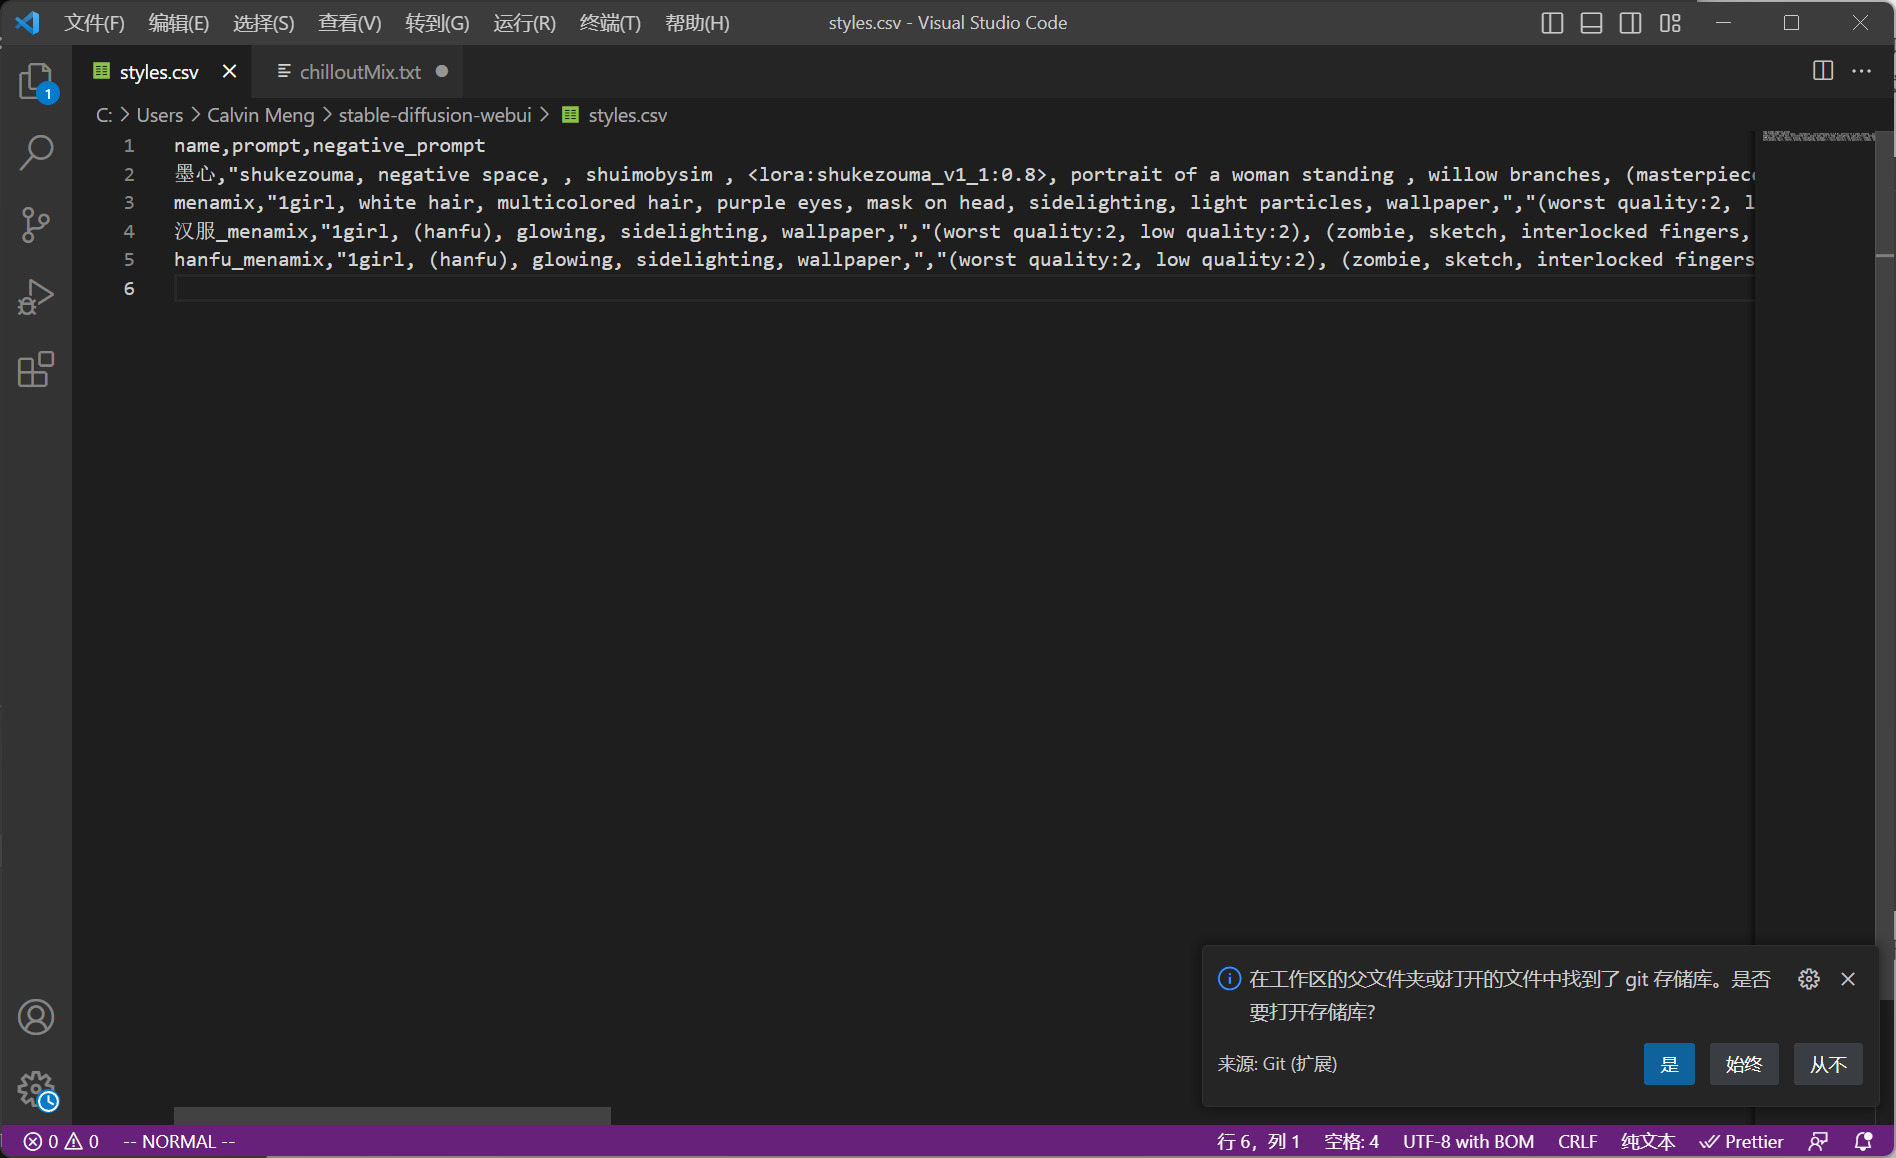This screenshot has height=1158, width=1896.
Task: Open the Source Control view icon
Action: coord(36,225)
